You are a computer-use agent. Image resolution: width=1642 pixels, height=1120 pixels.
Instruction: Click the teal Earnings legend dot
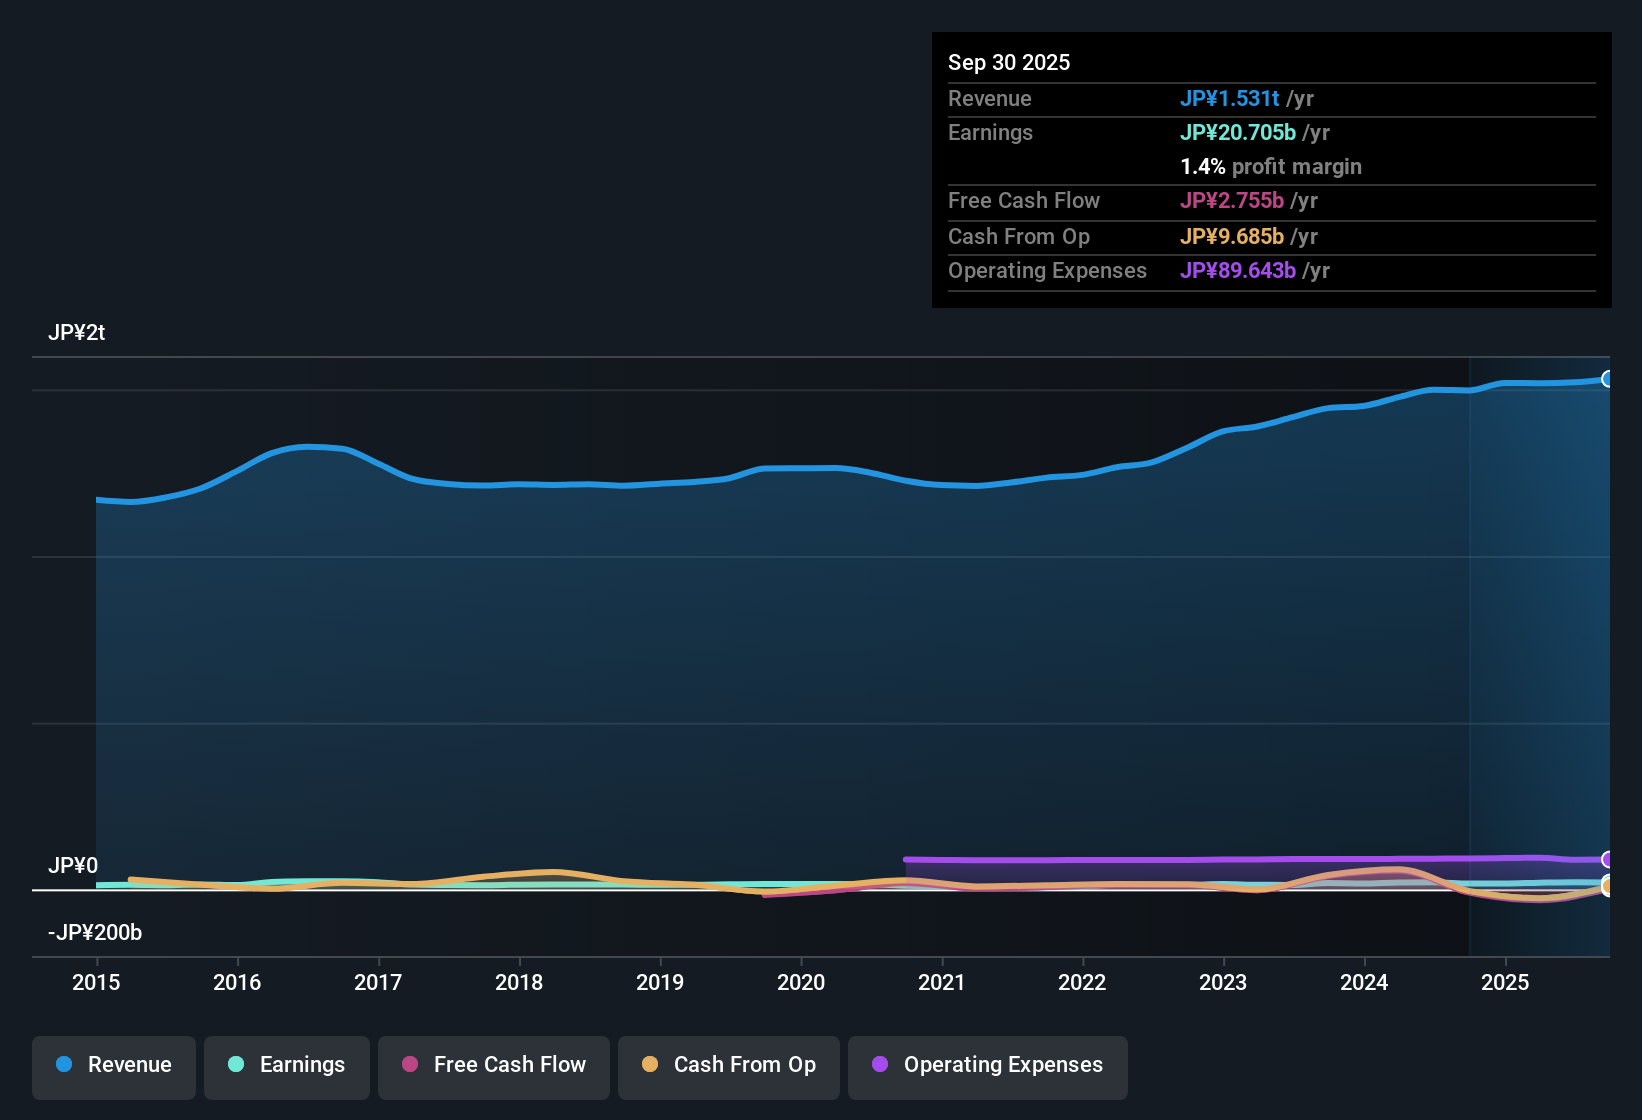pyautogui.click(x=236, y=1065)
